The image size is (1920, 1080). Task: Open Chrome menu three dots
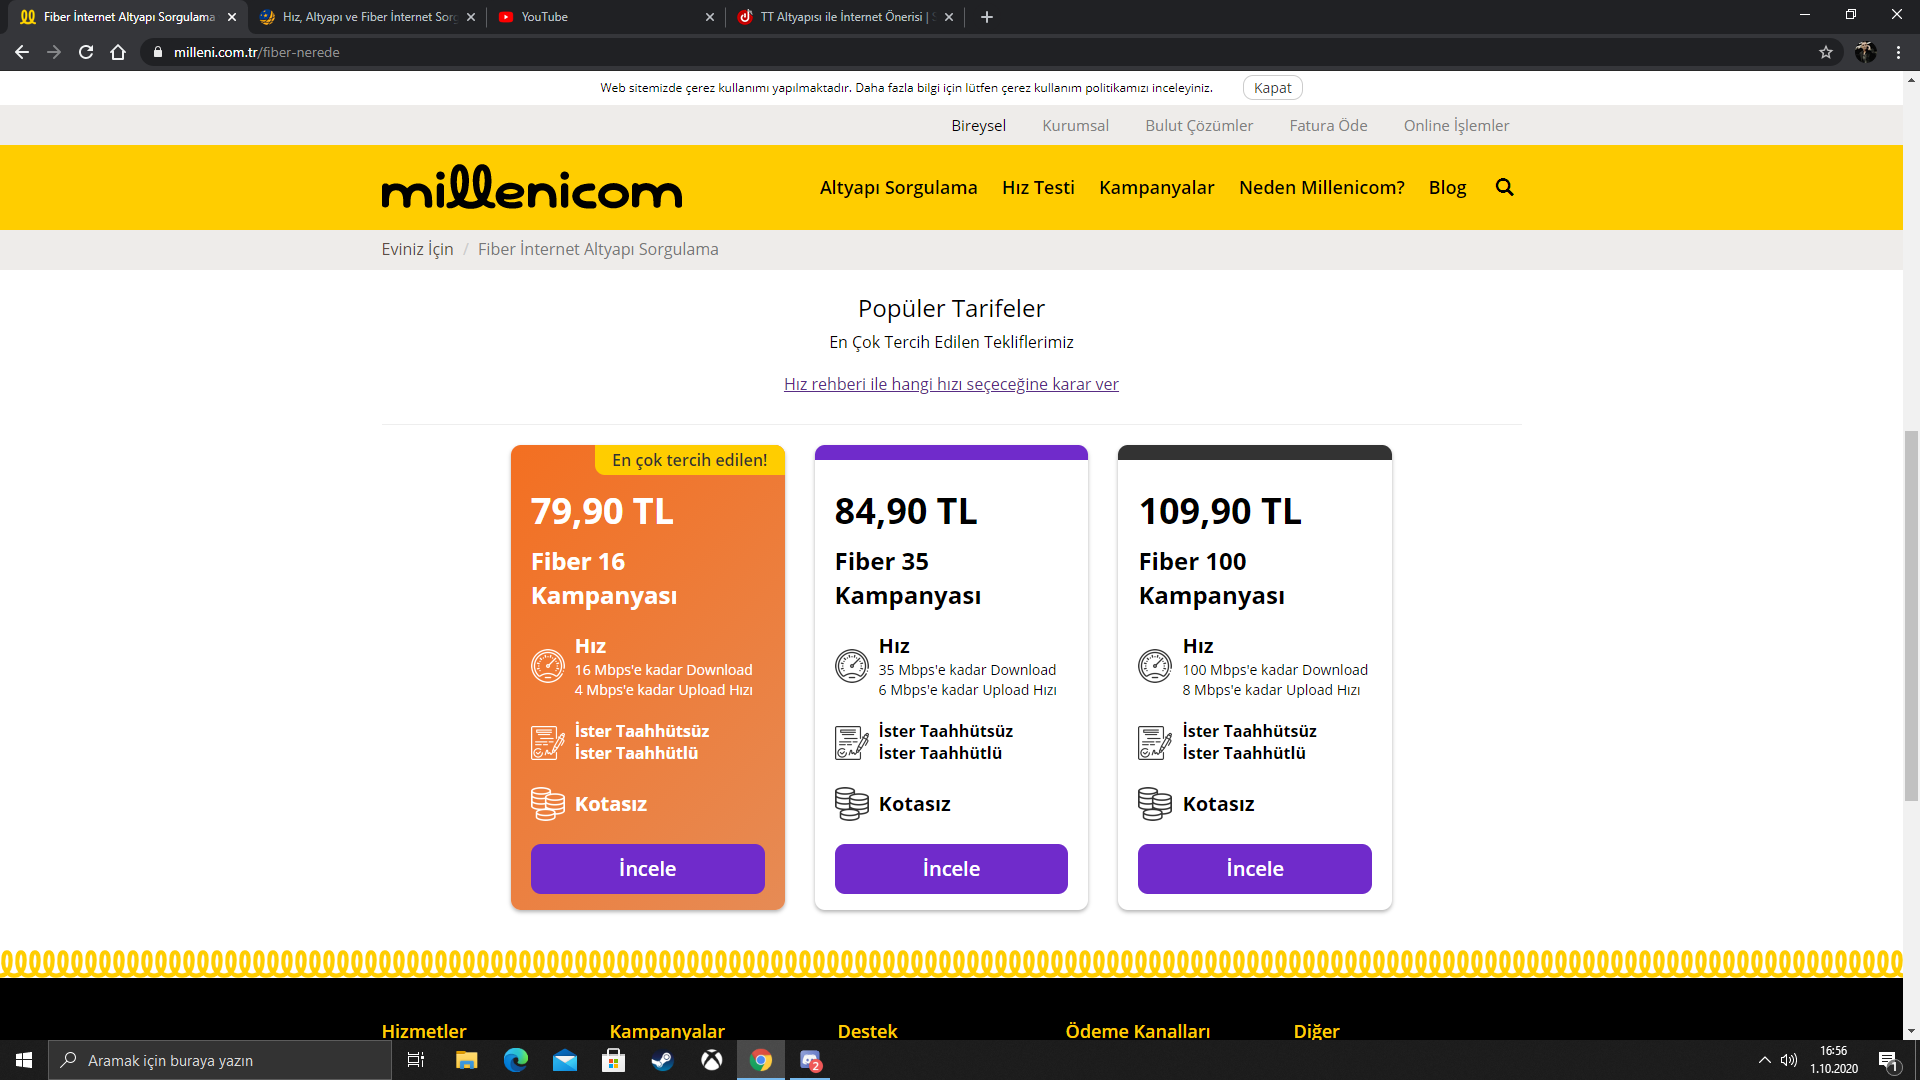1898,52
